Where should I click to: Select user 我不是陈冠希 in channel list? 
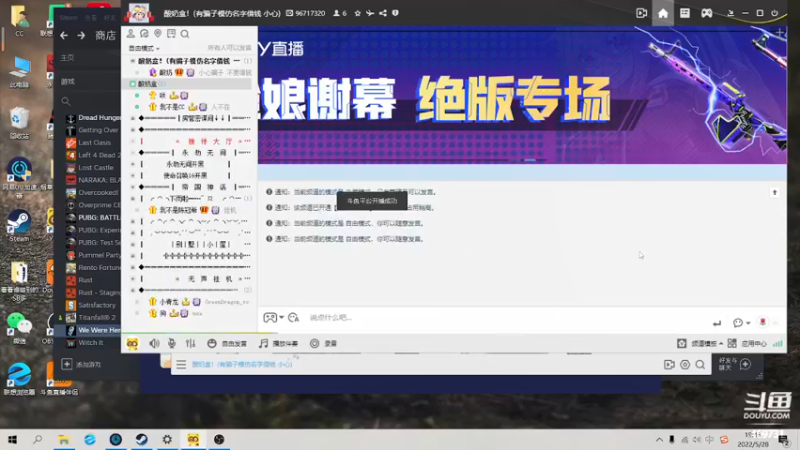[177, 210]
